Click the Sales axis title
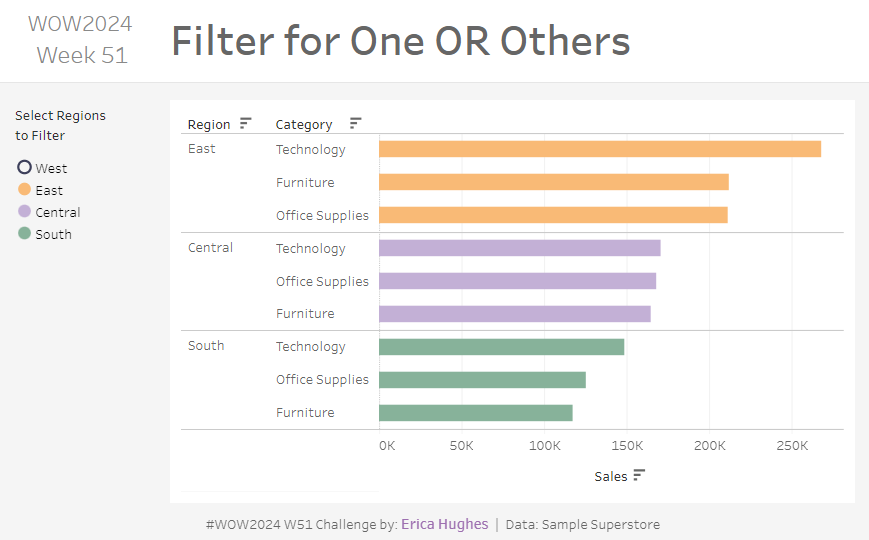 tap(610, 476)
